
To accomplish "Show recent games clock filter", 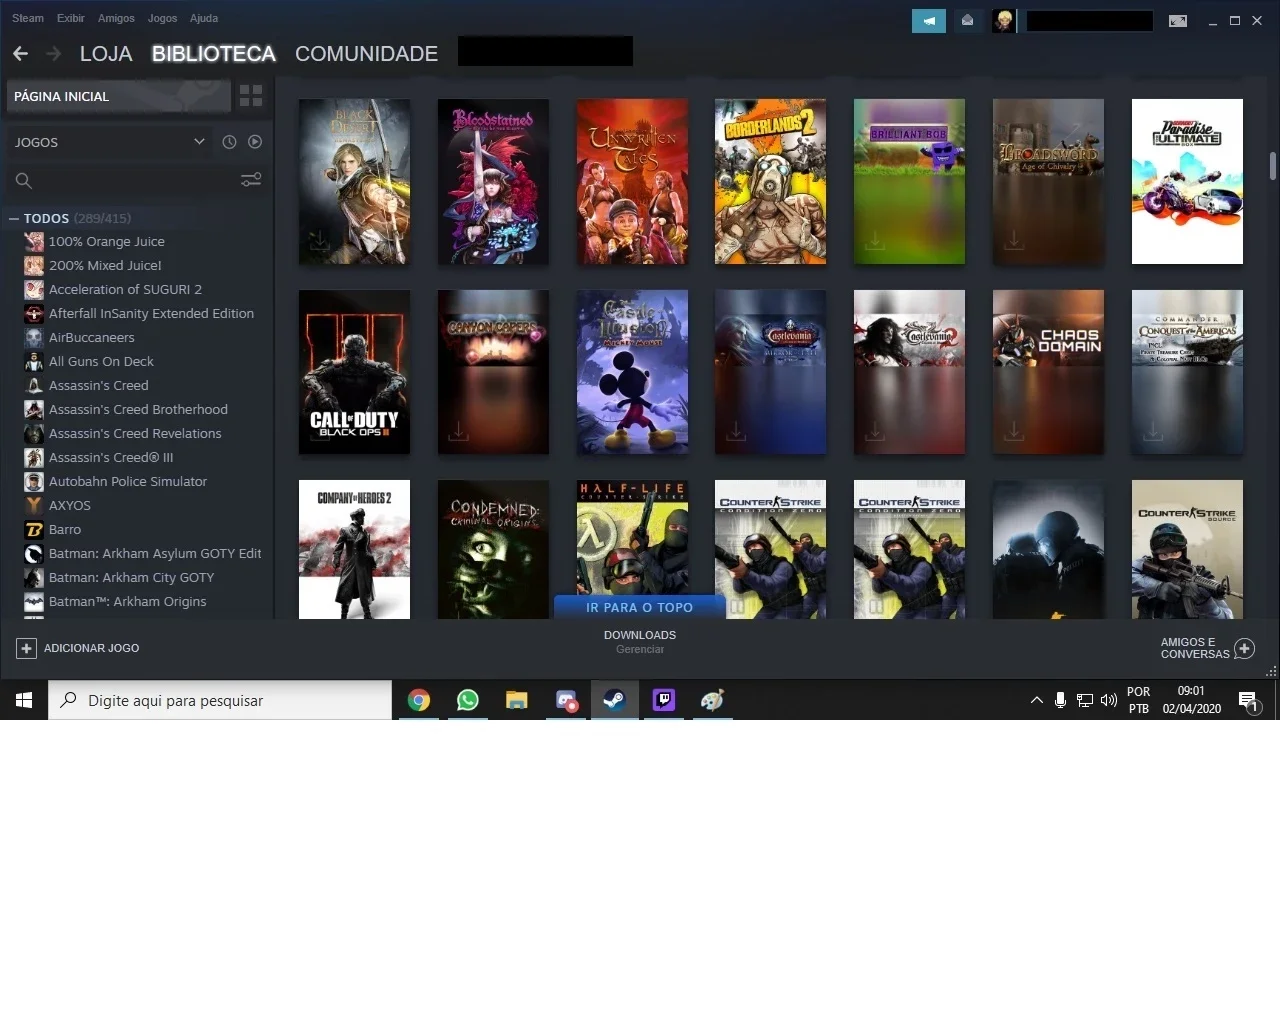I will click(x=229, y=142).
